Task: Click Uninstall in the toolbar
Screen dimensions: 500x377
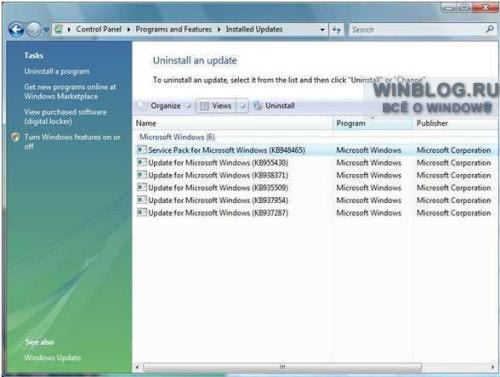Action: click(280, 106)
